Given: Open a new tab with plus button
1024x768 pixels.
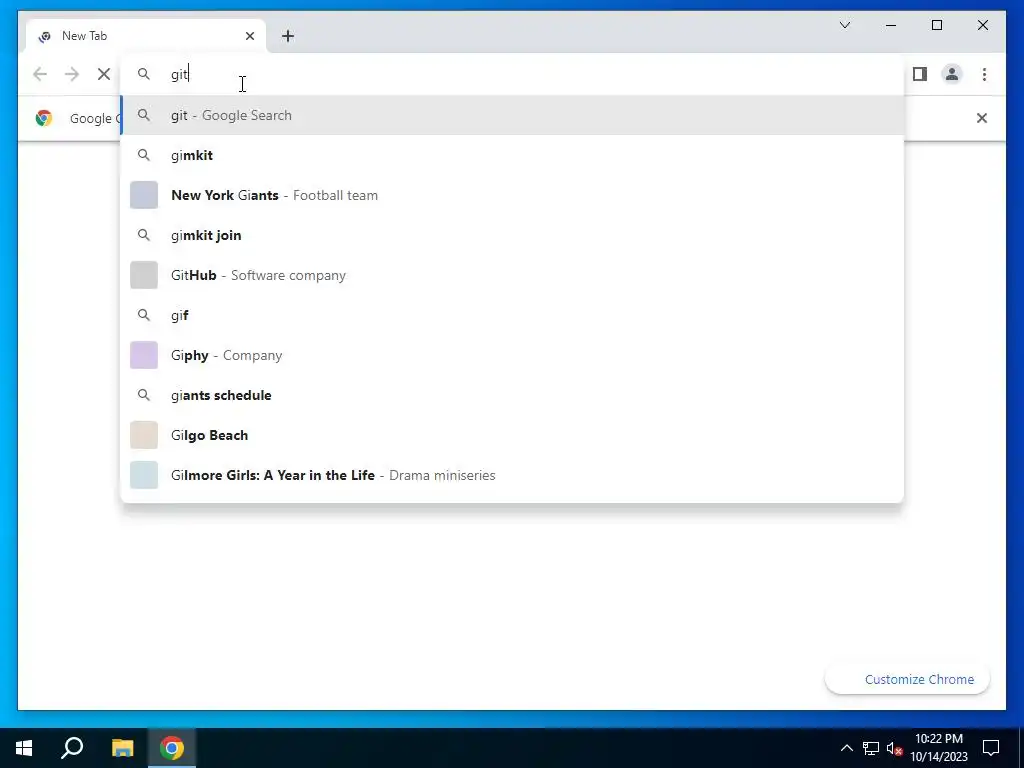Looking at the screenshot, I should coord(288,36).
